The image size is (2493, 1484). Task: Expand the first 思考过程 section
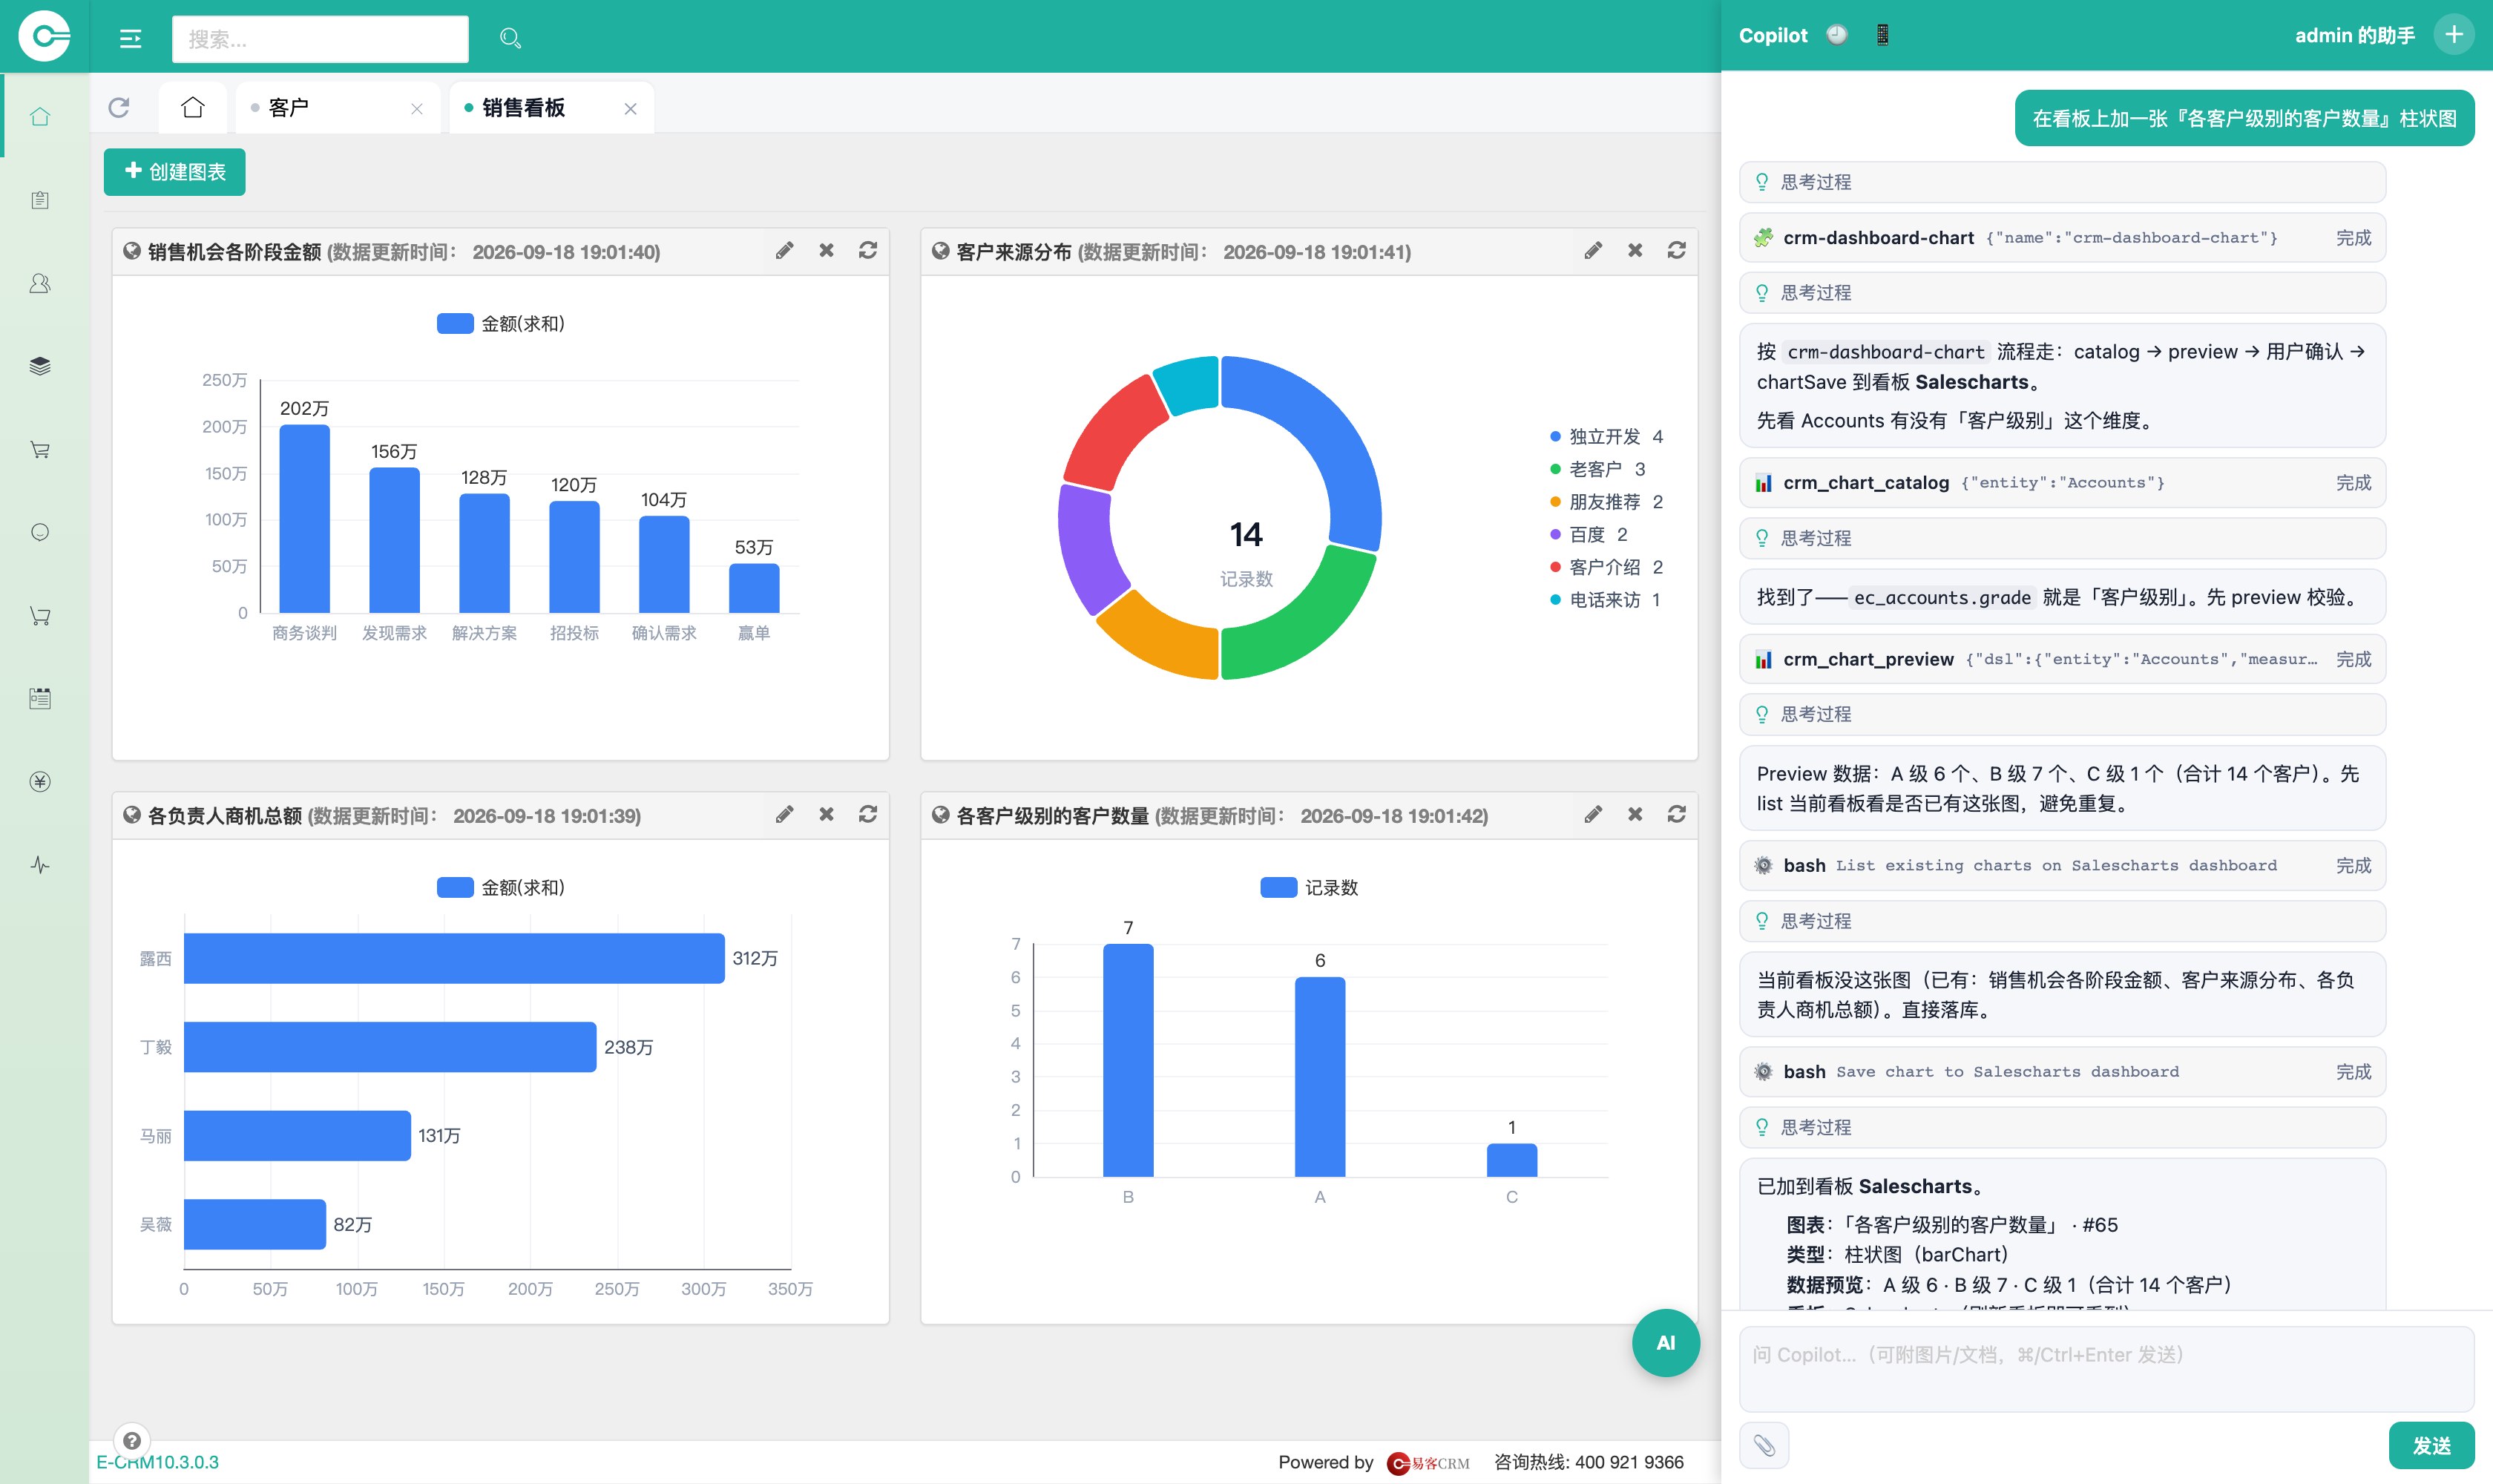click(x=2062, y=182)
